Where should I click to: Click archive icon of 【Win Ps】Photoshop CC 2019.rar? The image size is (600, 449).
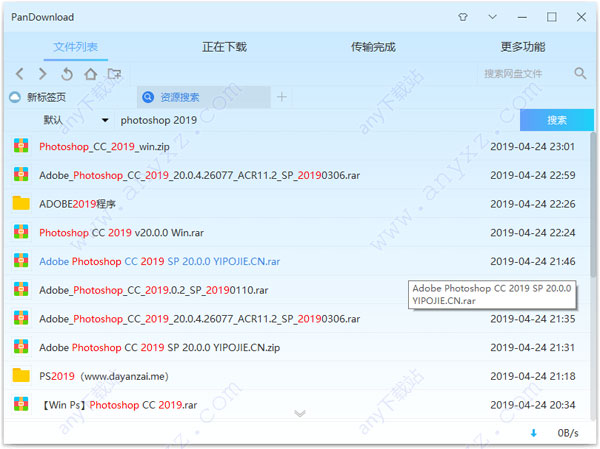click(21, 404)
